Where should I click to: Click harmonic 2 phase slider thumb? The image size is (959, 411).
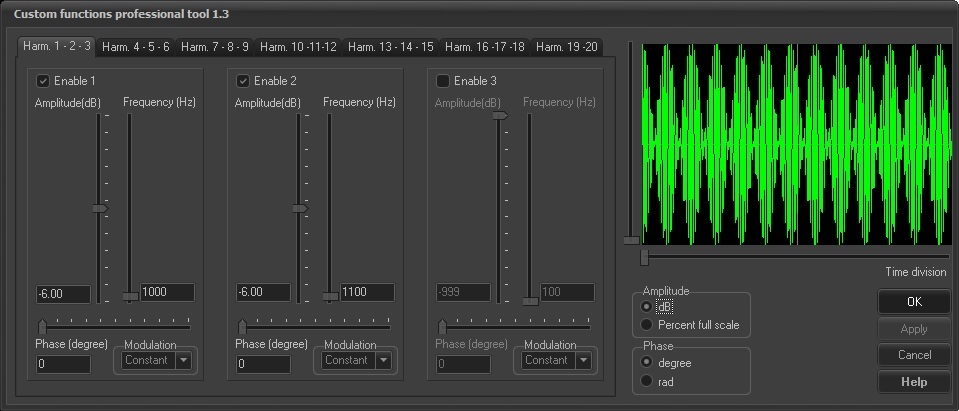click(242, 327)
